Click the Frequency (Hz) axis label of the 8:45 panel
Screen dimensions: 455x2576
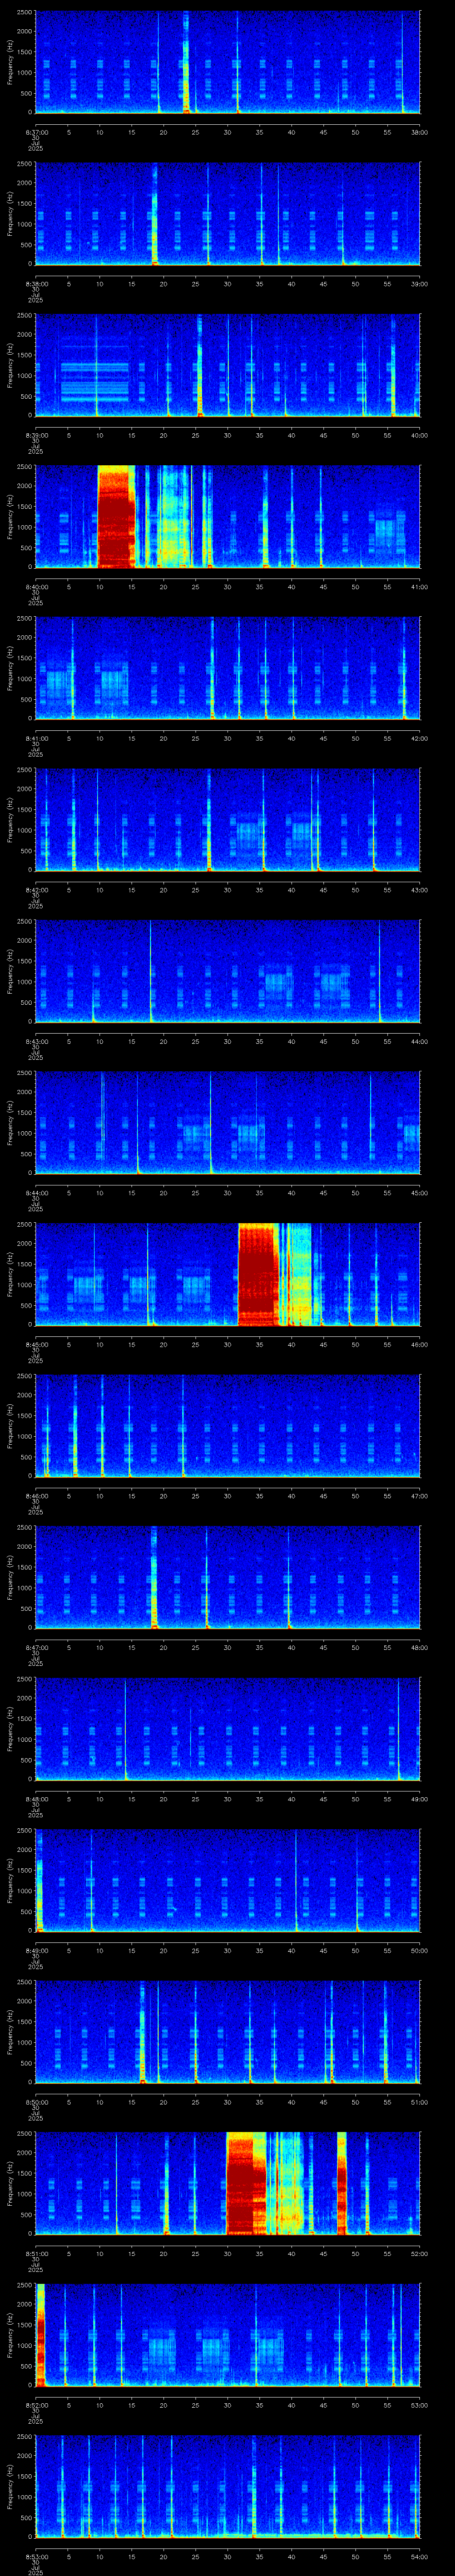coord(10,1274)
